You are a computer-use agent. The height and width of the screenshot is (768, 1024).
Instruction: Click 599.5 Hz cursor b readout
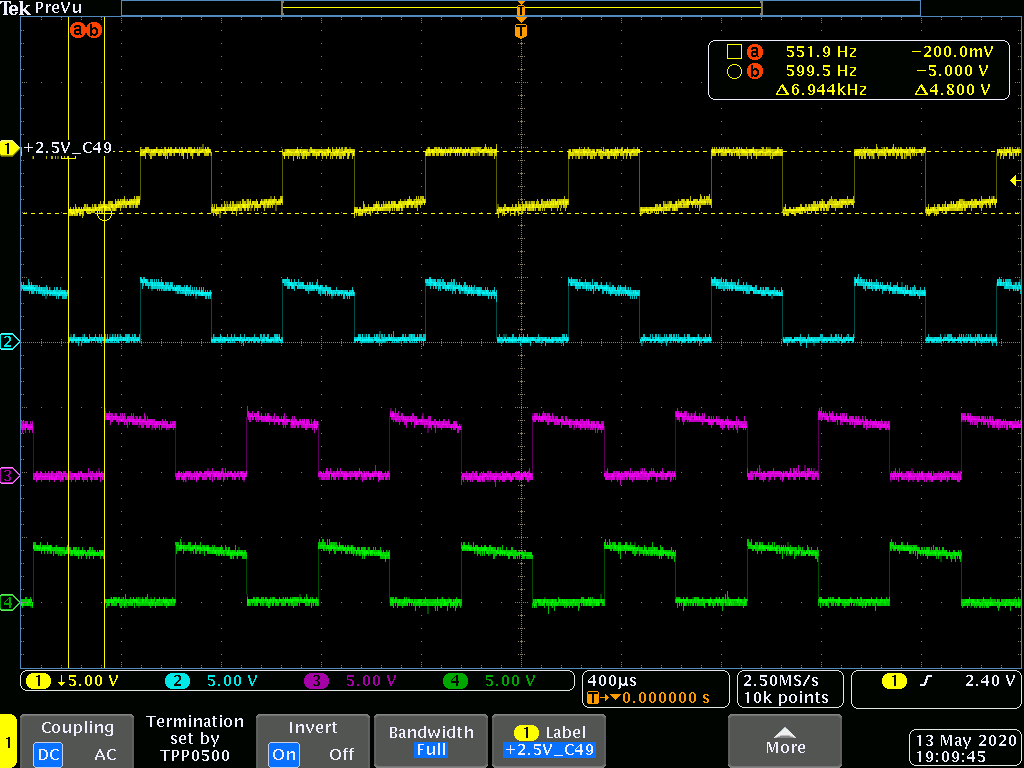(821, 71)
